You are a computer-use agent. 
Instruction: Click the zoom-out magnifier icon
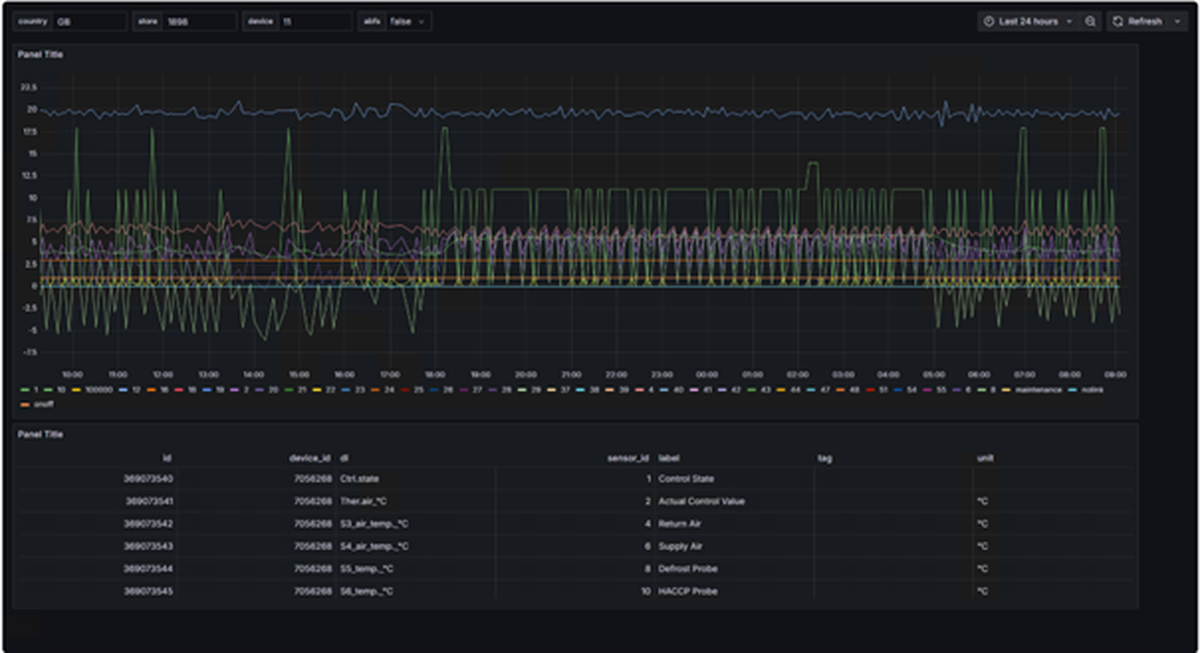pyautogui.click(x=1089, y=20)
